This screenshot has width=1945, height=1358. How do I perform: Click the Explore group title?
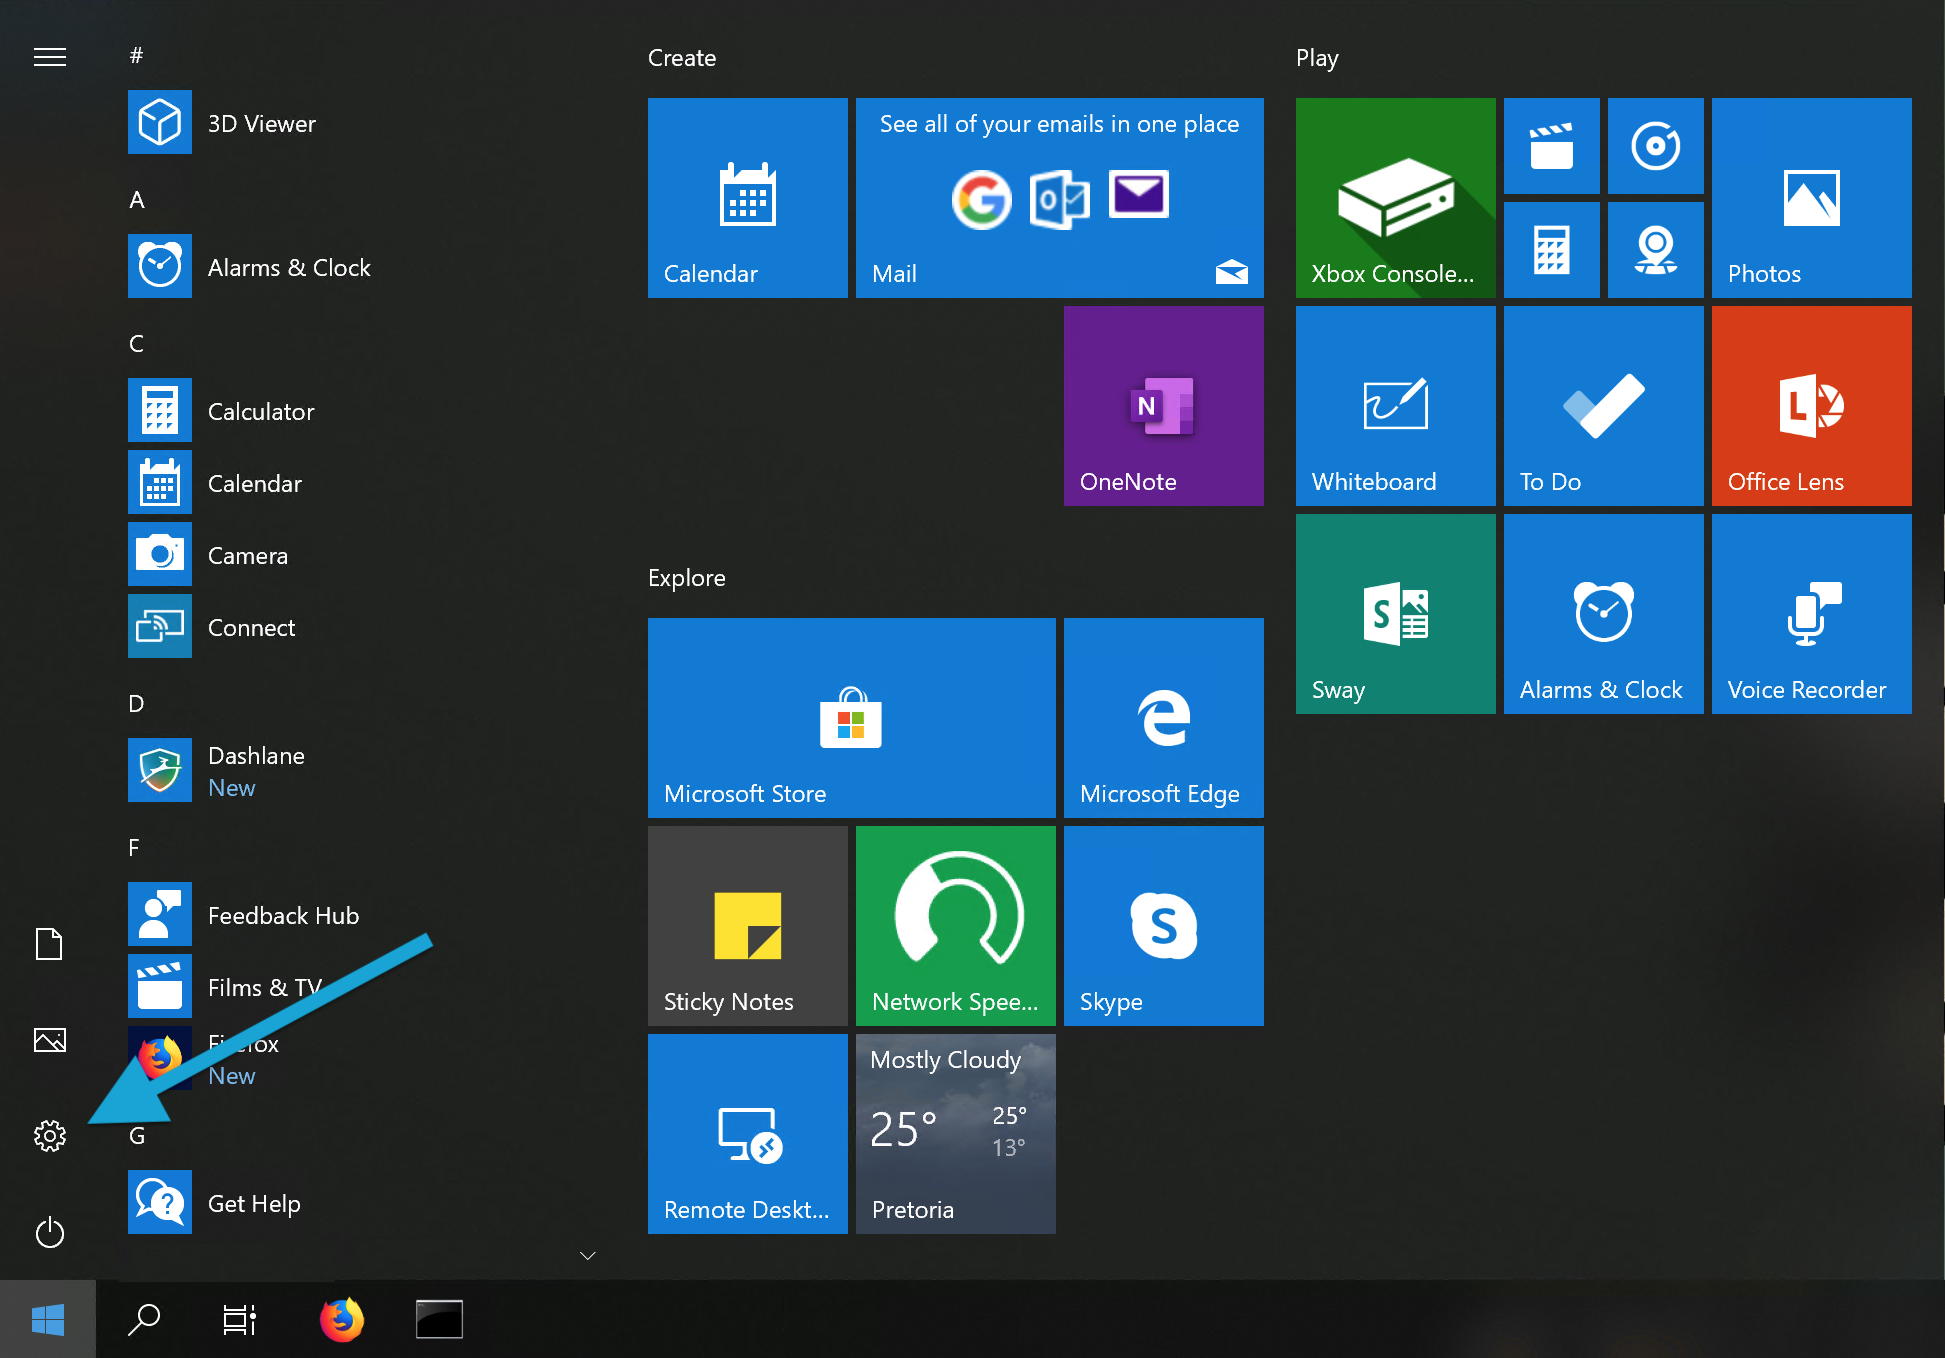pyautogui.click(x=687, y=578)
